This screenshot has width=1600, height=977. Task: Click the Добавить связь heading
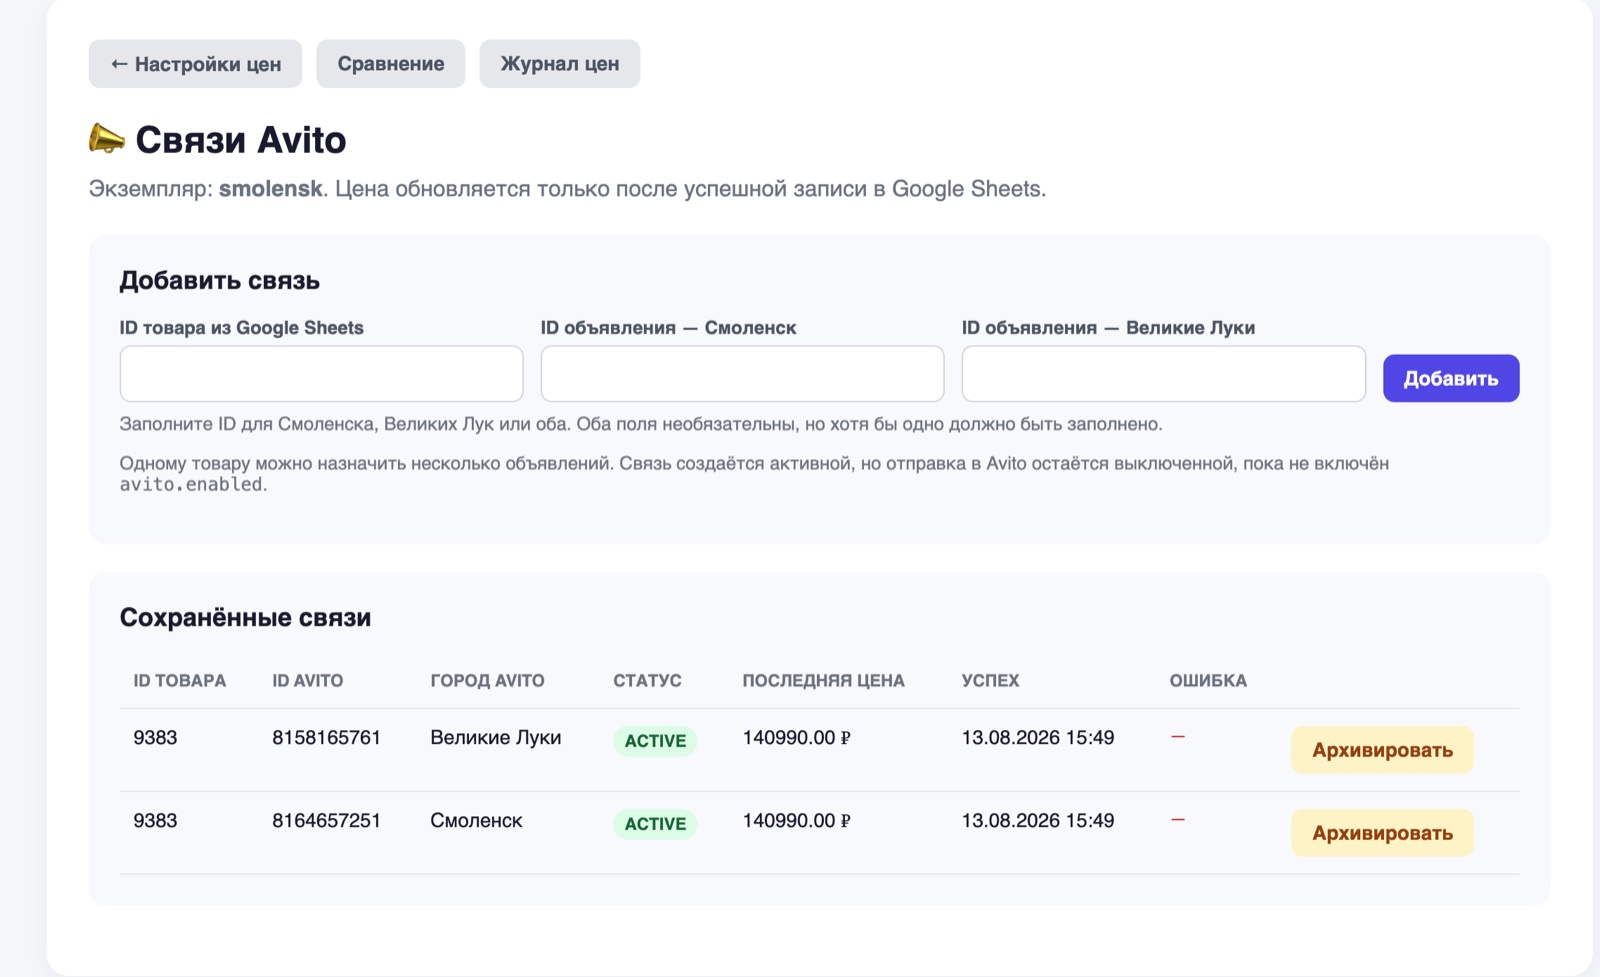(220, 281)
